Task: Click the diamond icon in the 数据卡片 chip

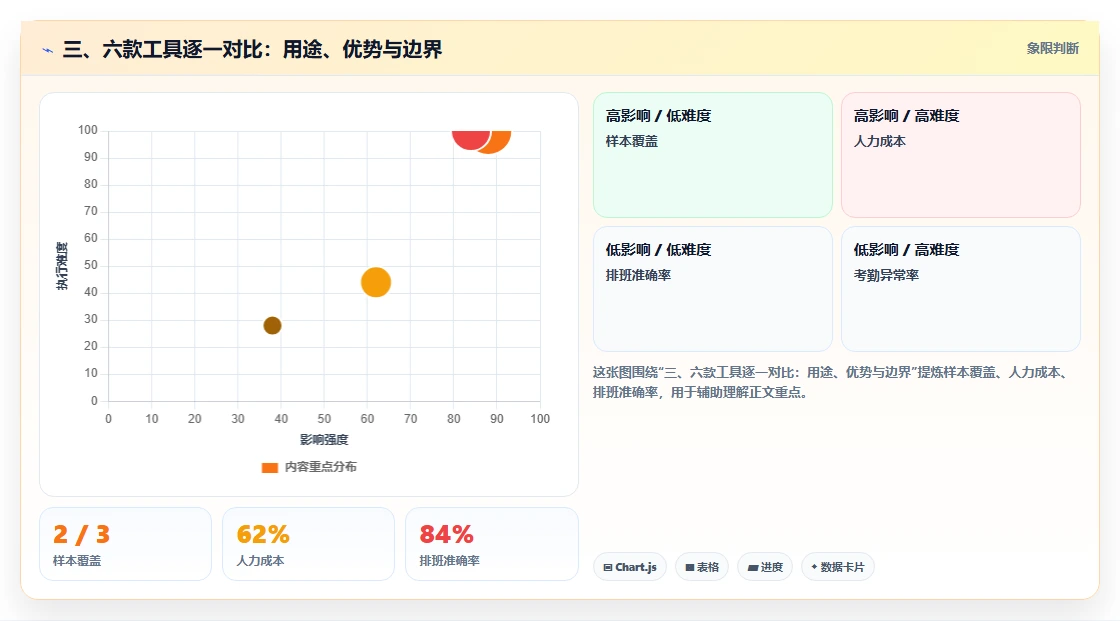Action: click(814, 567)
